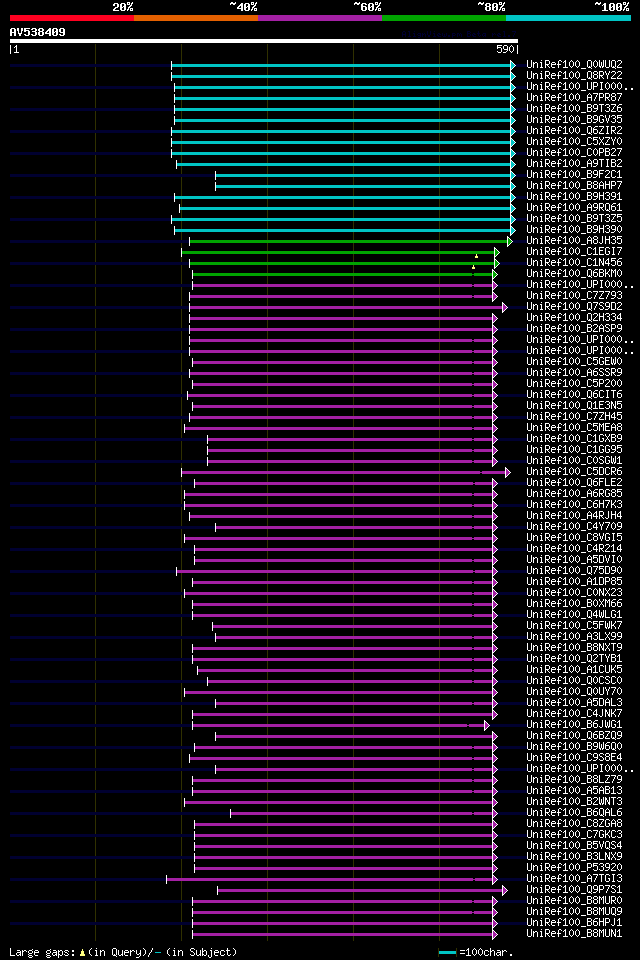Click the cyan alignment bar for B9F2C1
Viewport: 640px width, 960px height.
[x=365, y=176]
